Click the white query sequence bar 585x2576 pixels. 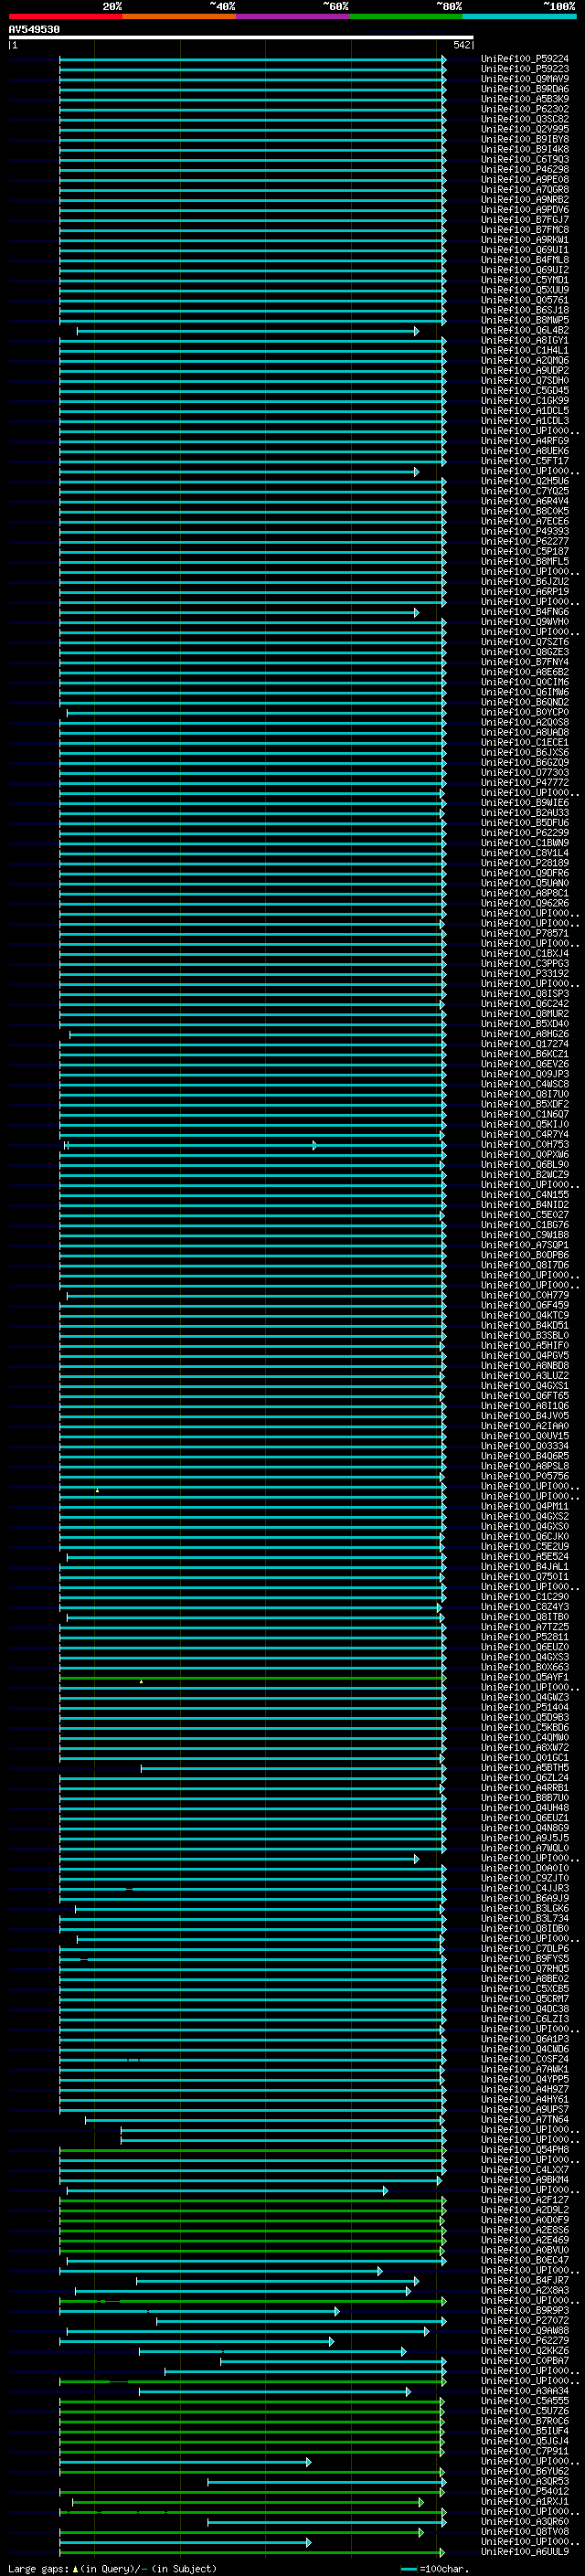pos(241,37)
